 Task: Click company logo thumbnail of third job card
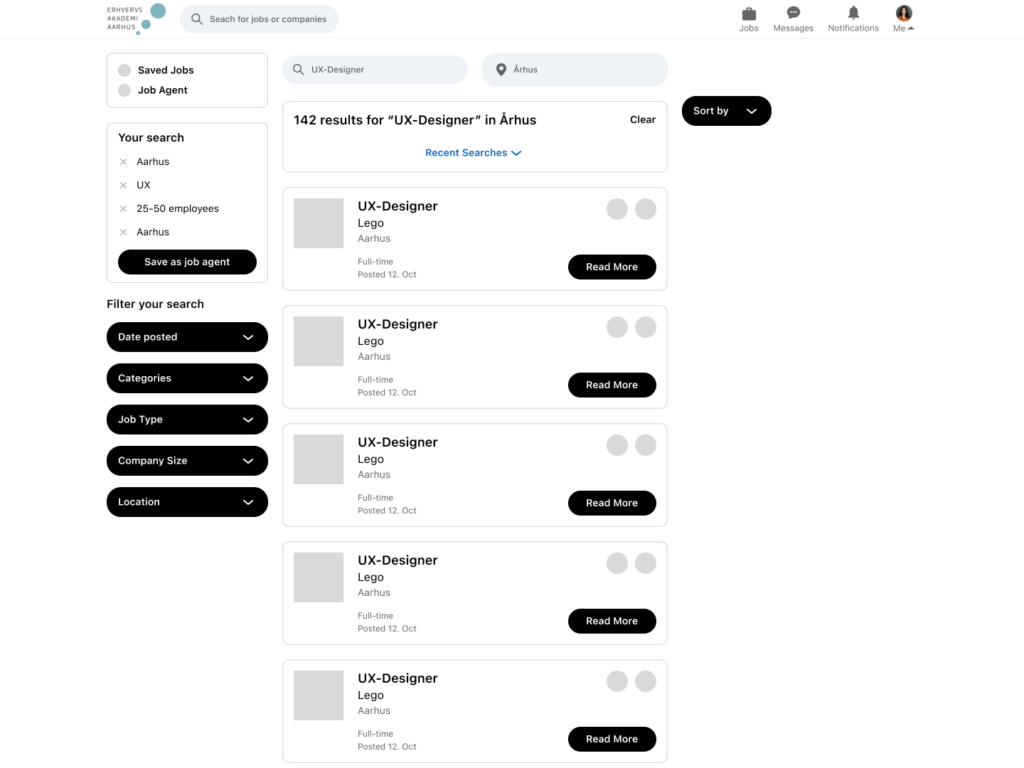tap(318, 459)
